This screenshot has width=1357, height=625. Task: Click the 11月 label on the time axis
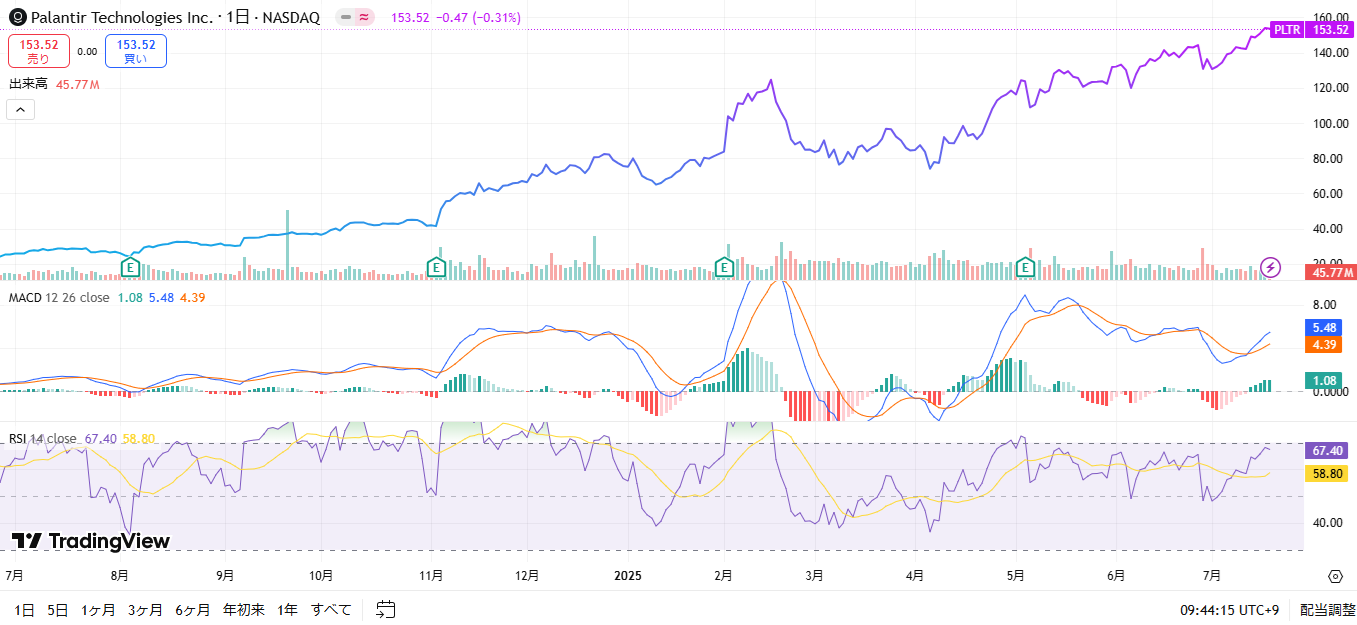(x=431, y=576)
